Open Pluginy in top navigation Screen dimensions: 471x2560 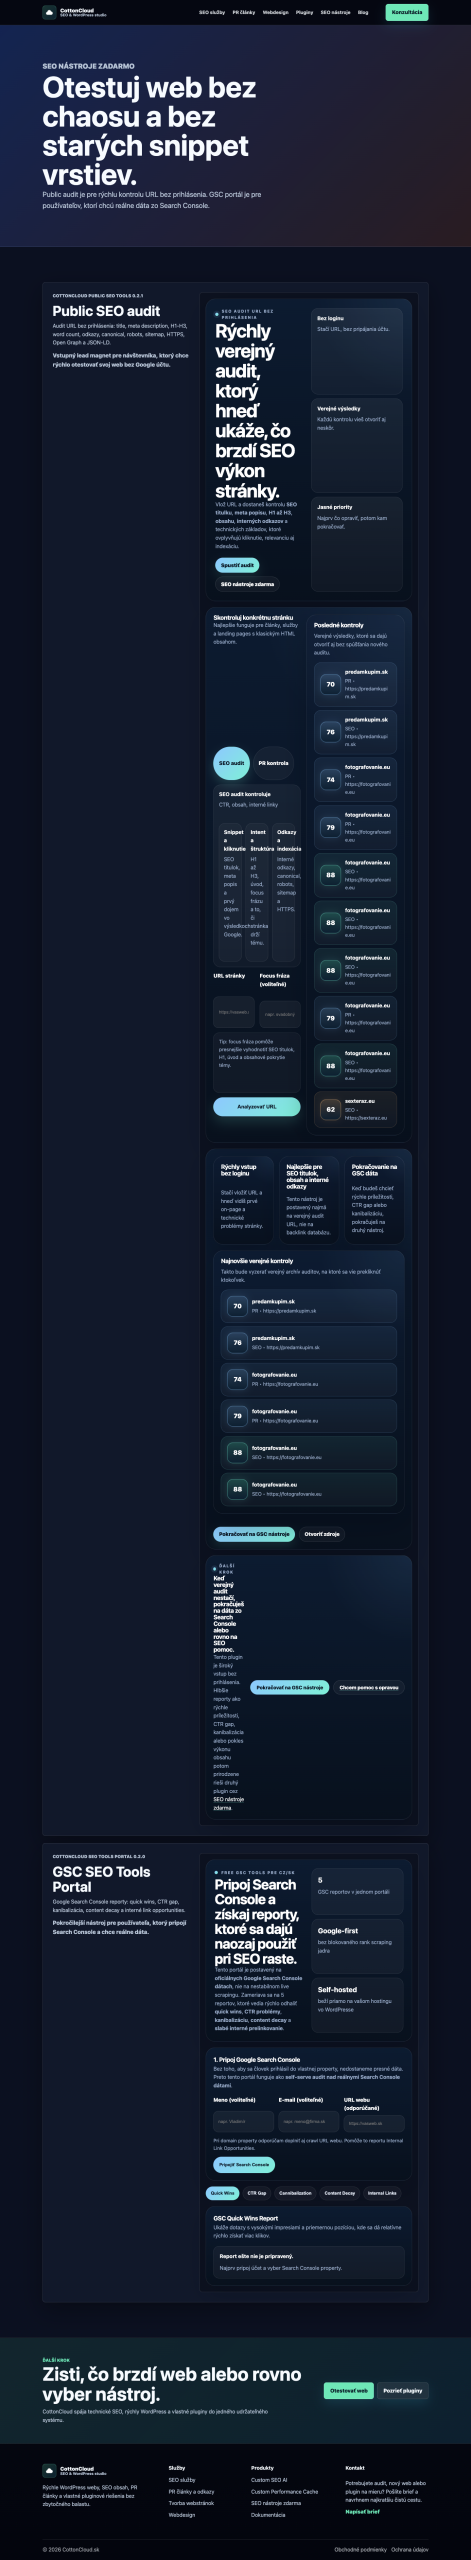pos(305,13)
